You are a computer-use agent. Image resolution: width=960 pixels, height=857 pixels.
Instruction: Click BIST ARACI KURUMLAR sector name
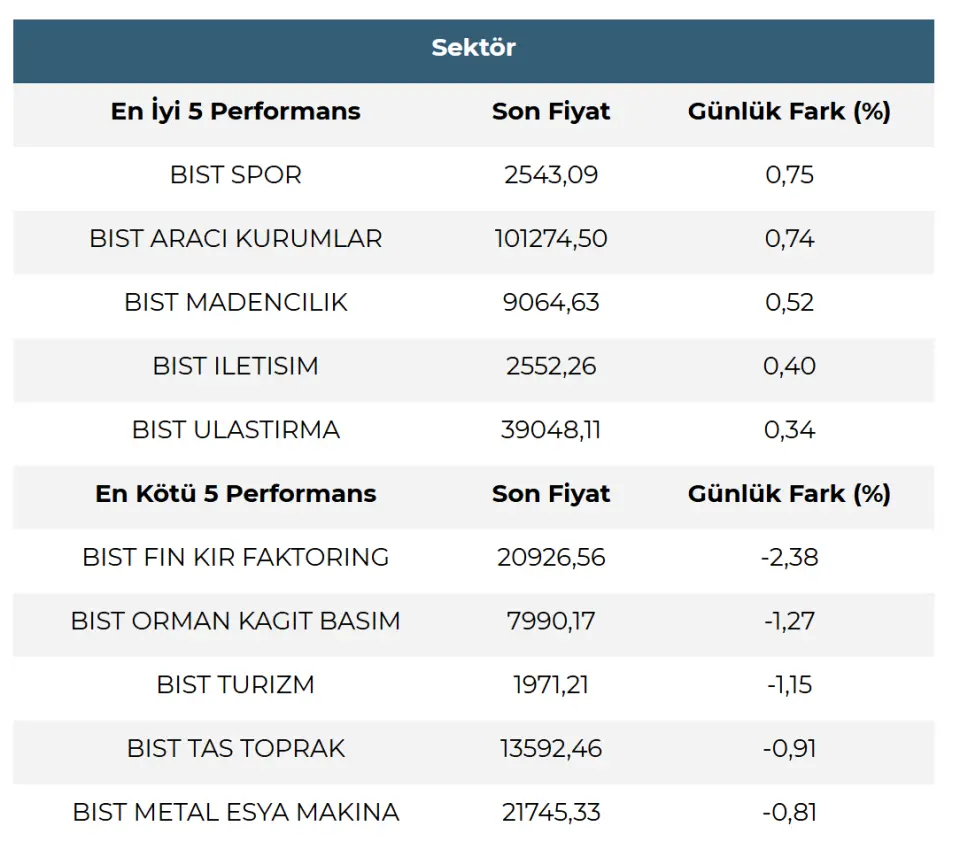pos(236,239)
